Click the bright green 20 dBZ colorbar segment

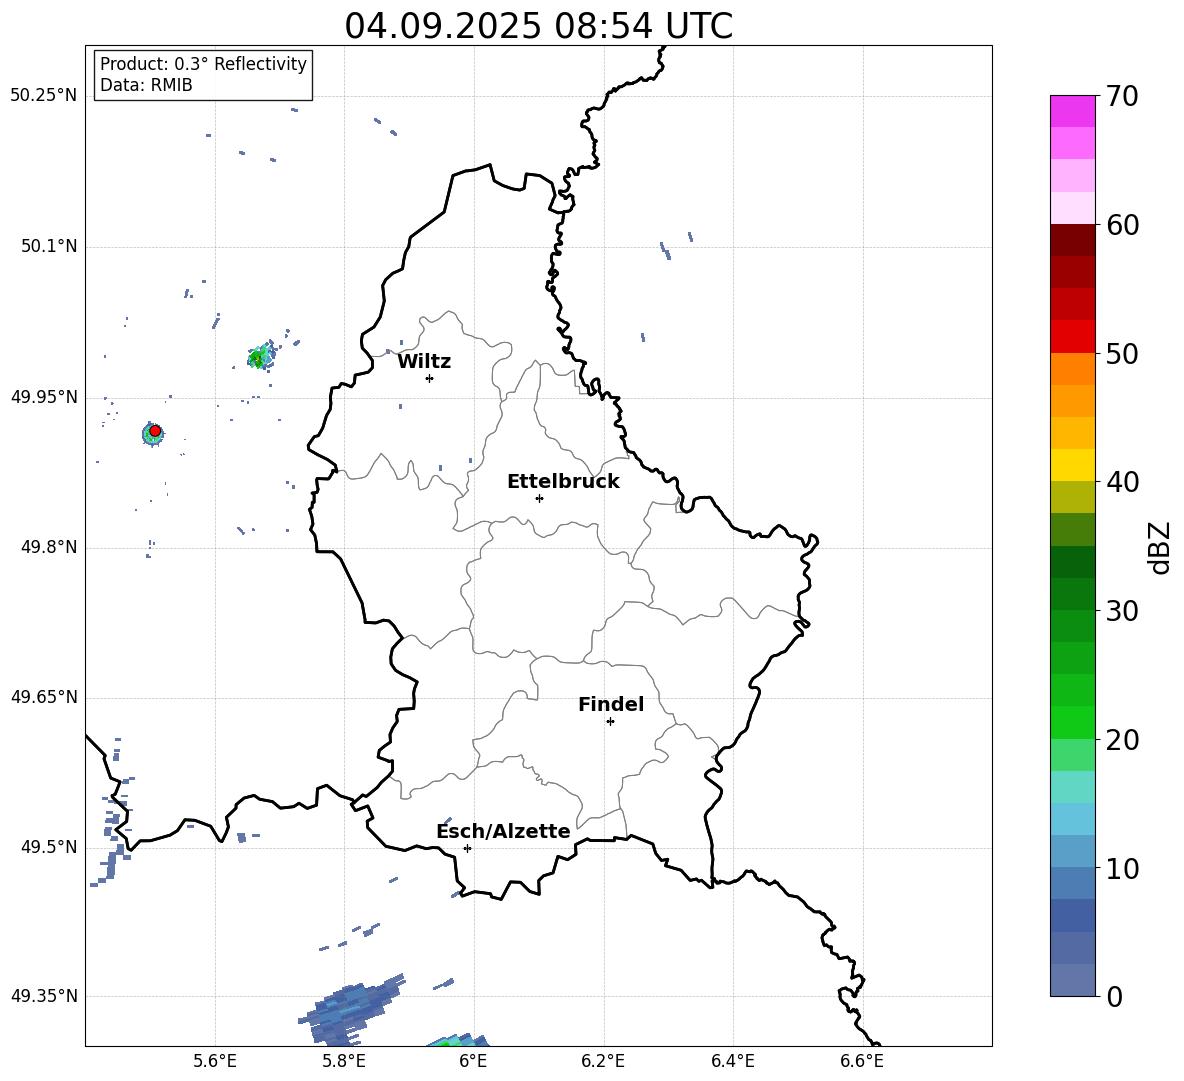click(x=1072, y=722)
